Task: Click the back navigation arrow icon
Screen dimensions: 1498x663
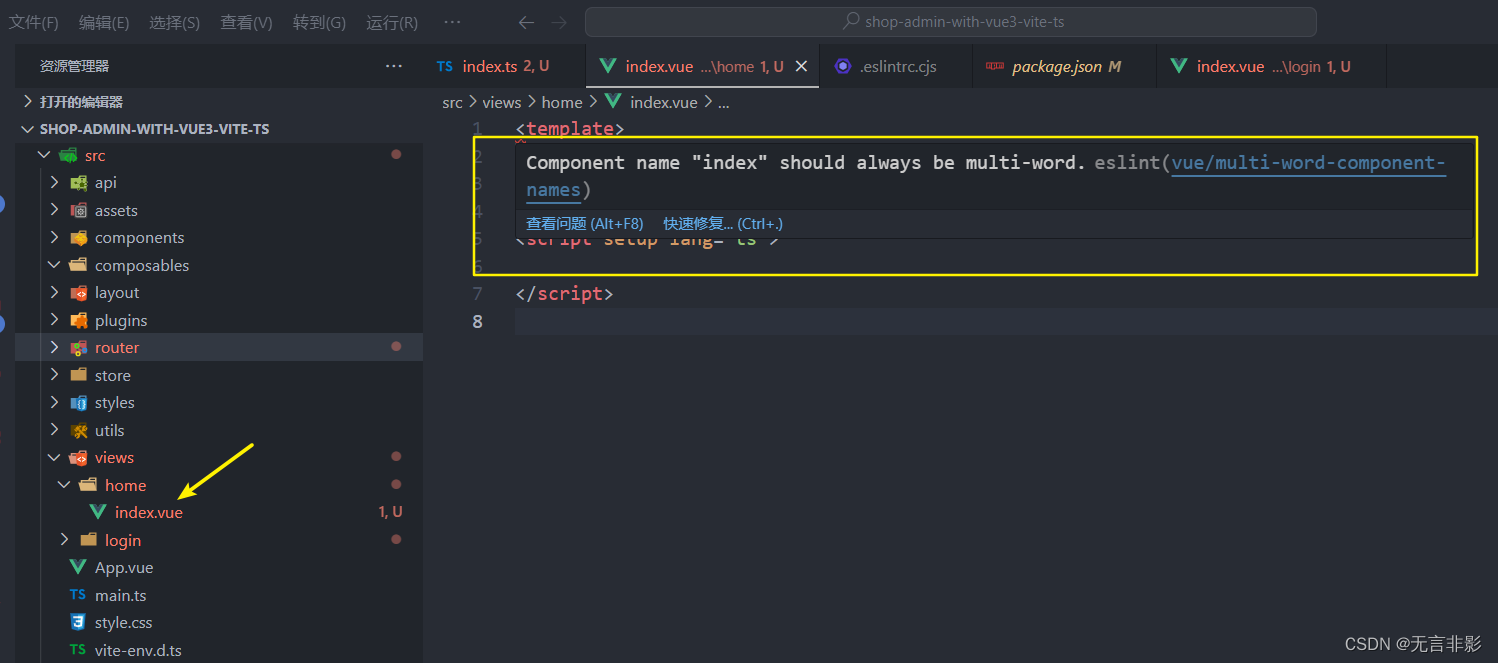Action: 527,22
